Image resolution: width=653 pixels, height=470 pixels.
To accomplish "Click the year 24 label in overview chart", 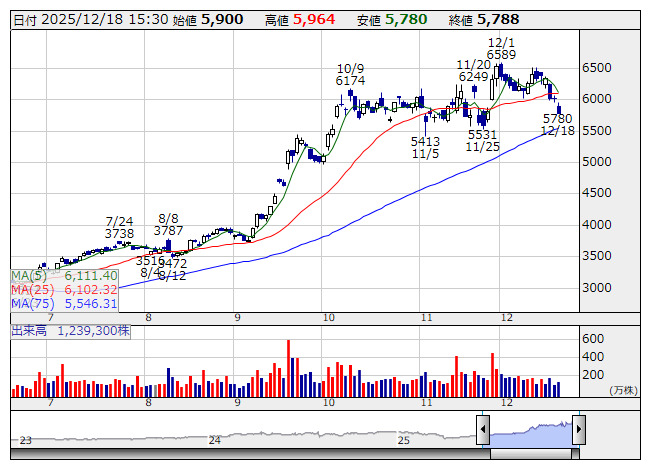I will [214, 440].
